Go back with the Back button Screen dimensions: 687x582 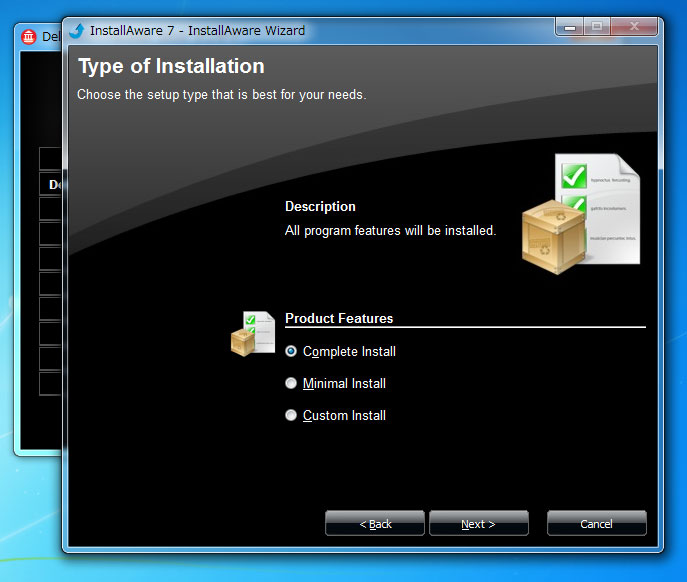375,524
